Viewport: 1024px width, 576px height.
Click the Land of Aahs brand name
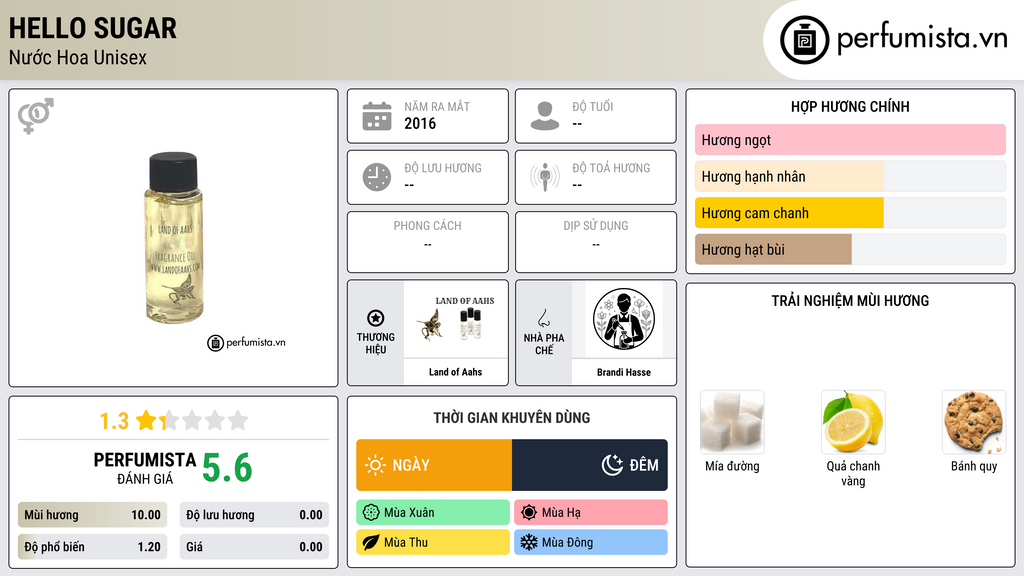455,372
